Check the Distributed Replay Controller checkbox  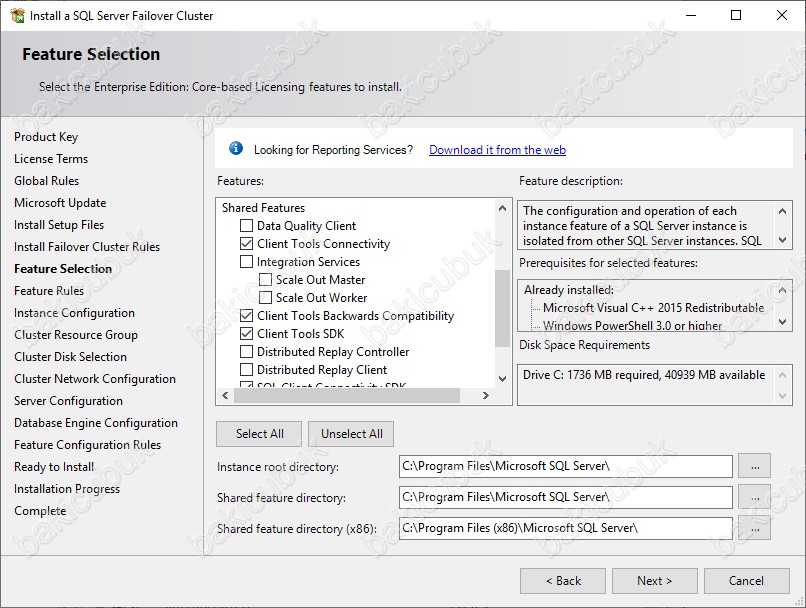(246, 352)
